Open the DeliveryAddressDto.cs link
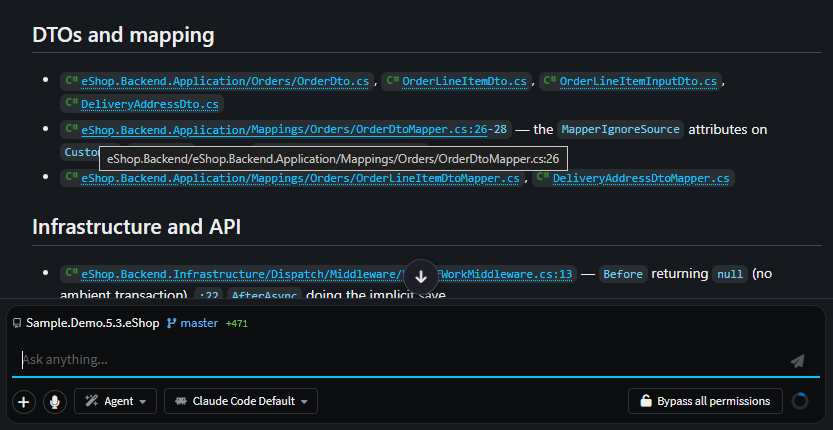 click(149, 104)
